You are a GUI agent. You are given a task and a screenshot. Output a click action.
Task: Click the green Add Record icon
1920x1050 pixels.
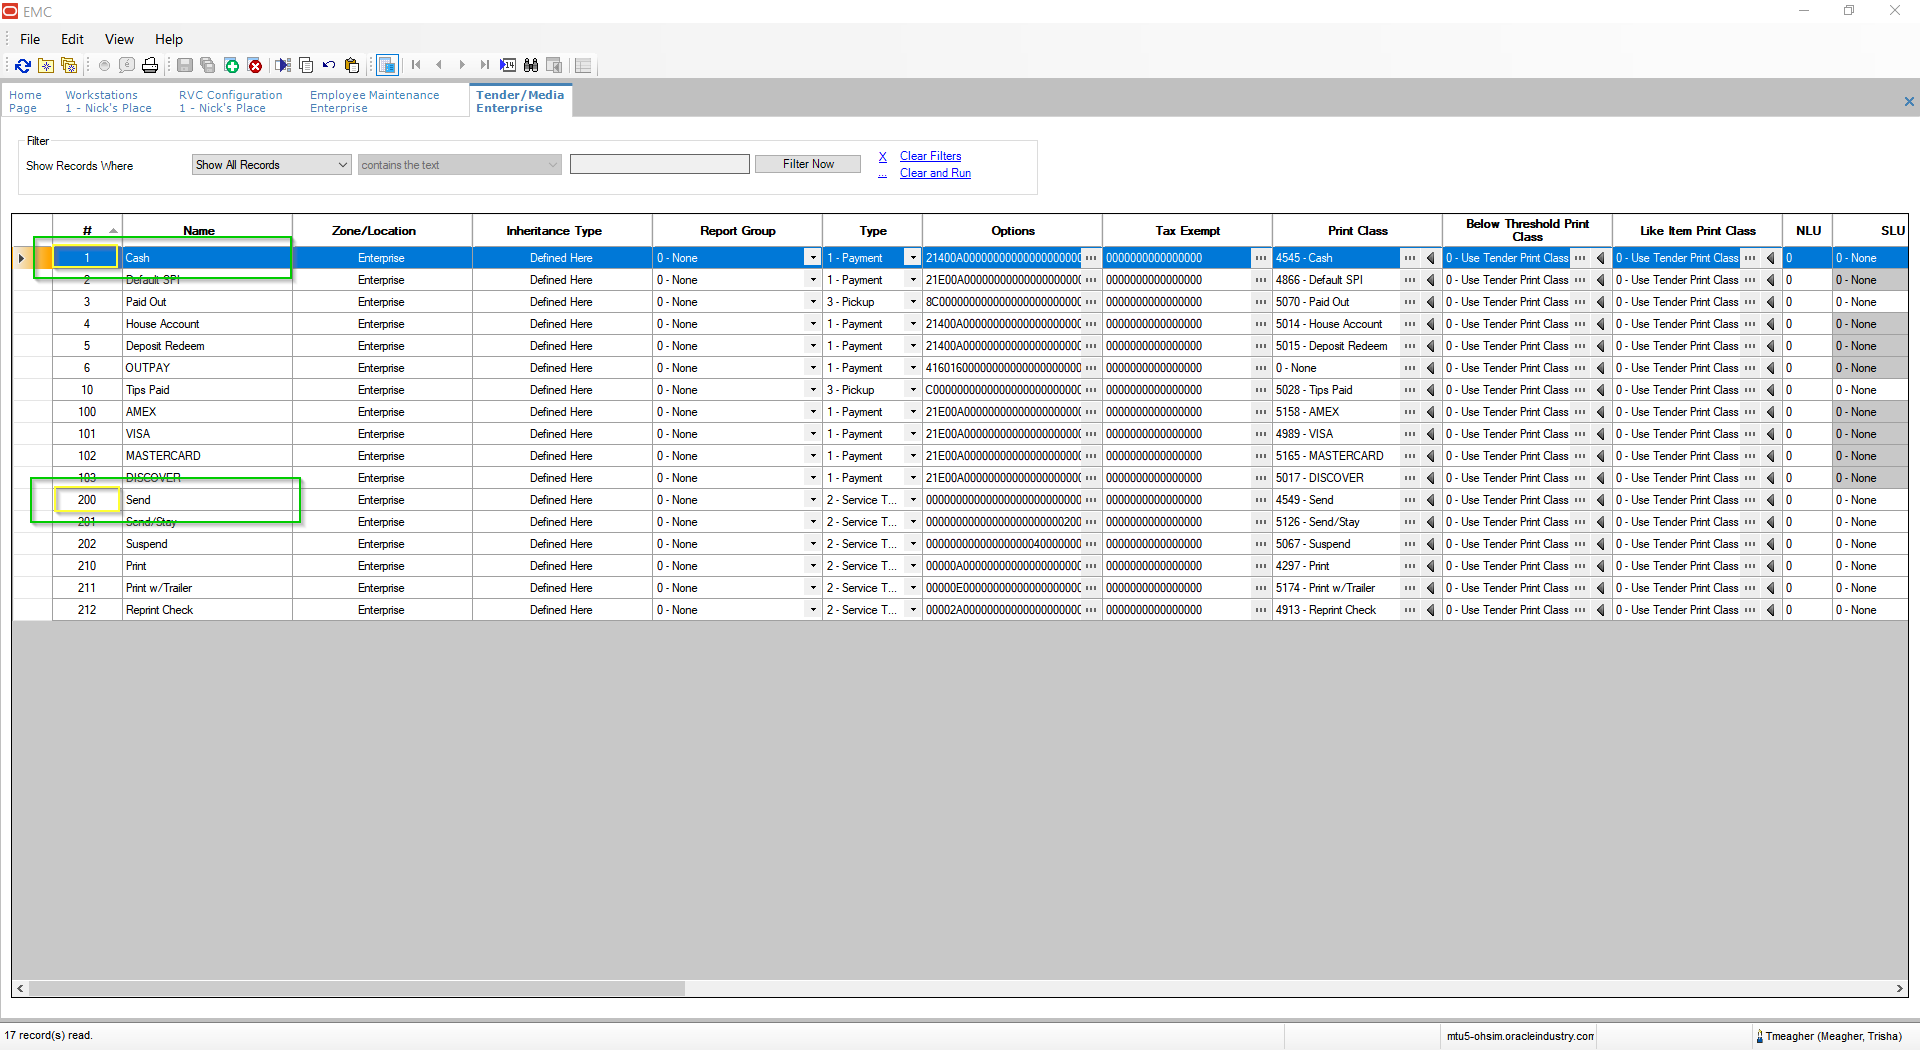click(x=231, y=65)
